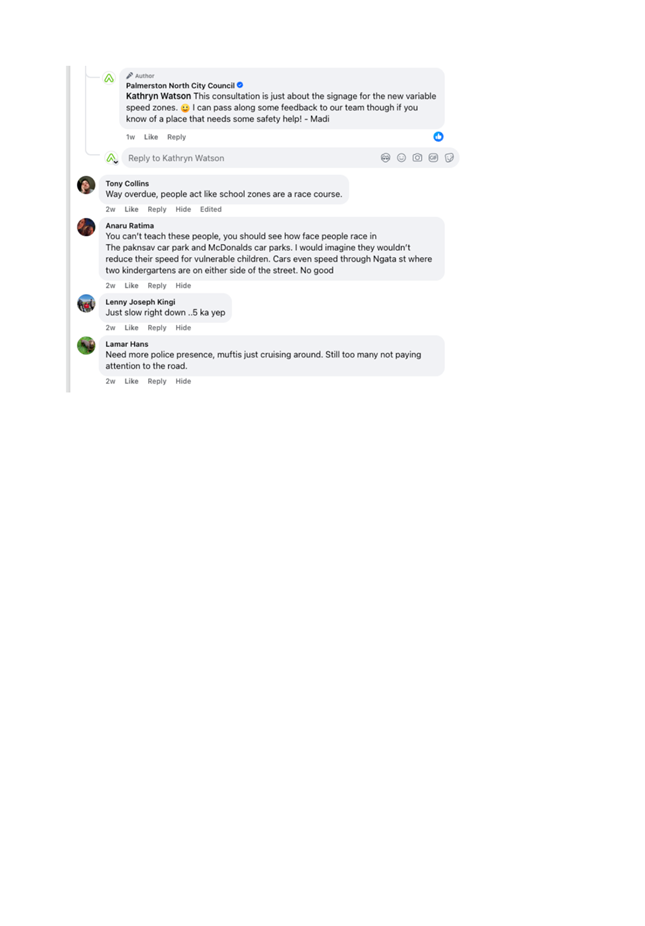The width and height of the screenshot is (645, 926).
Task: Open Anaru Ratima's profile picture
Action: coord(86,227)
